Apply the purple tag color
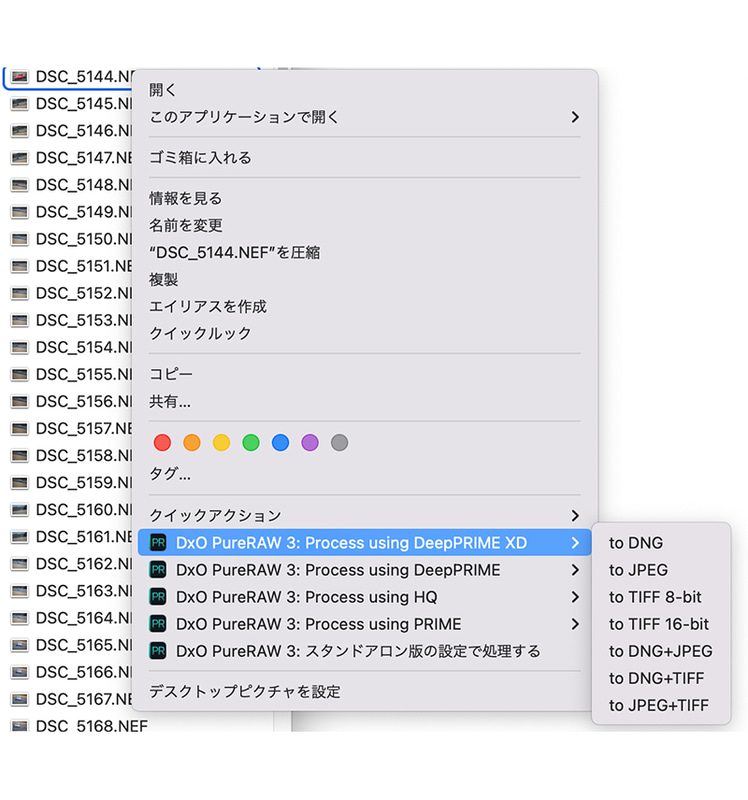The width and height of the screenshot is (748, 800). click(x=310, y=442)
